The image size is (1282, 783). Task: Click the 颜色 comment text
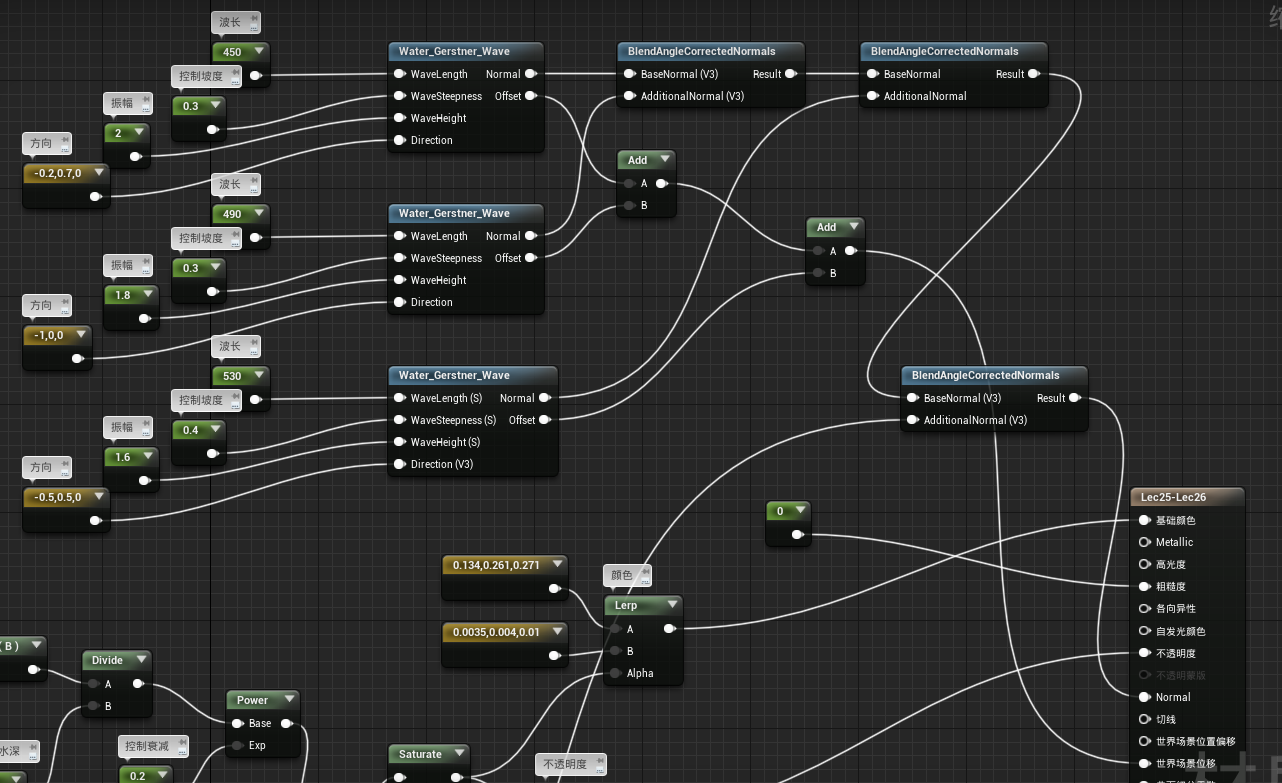[x=622, y=575]
